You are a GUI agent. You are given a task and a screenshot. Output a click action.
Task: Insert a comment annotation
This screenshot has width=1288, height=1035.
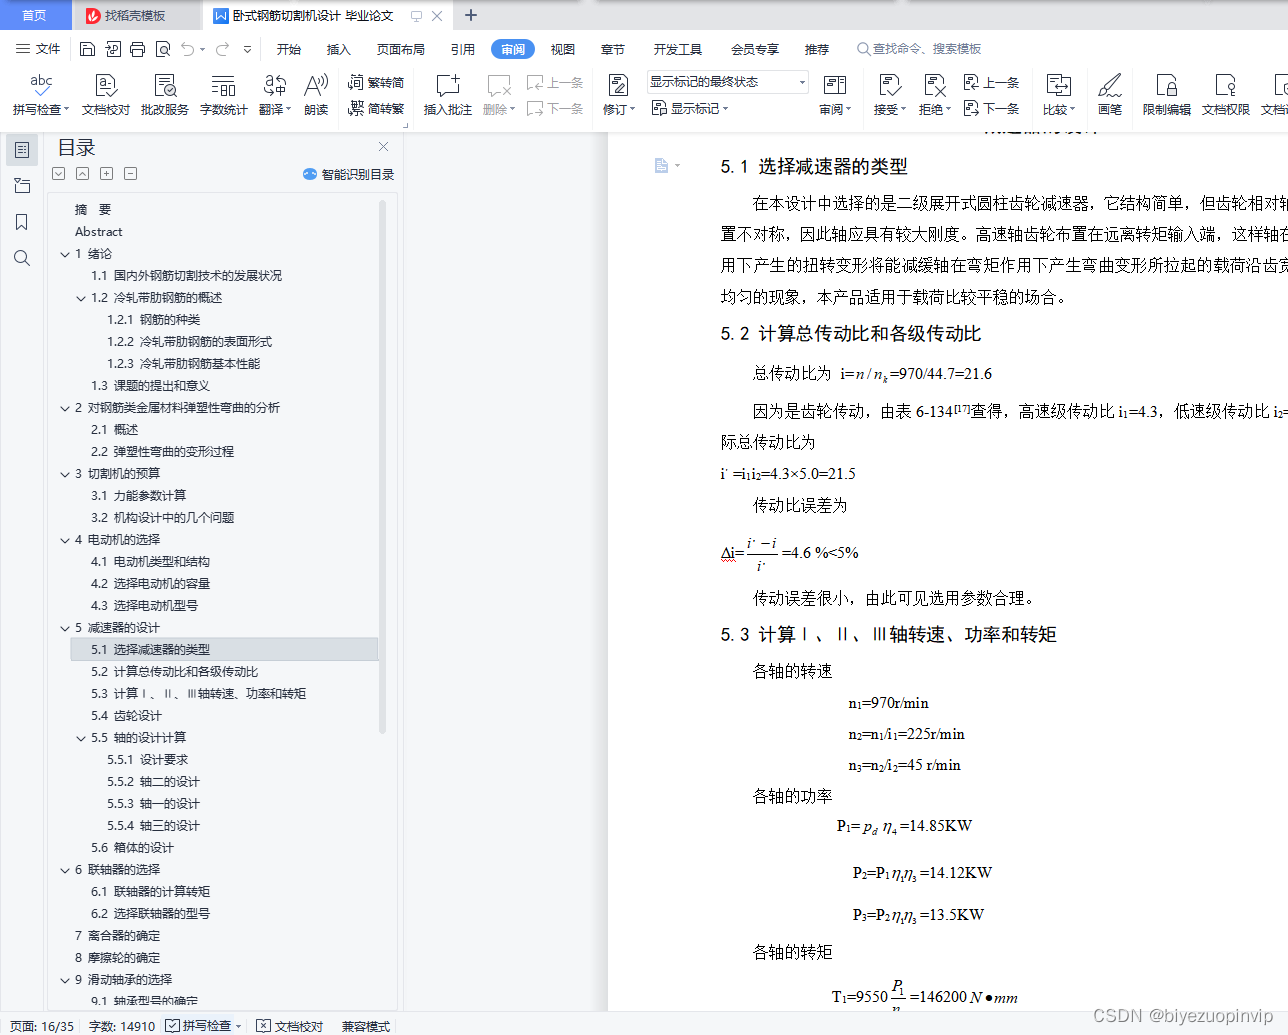click(447, 94)
